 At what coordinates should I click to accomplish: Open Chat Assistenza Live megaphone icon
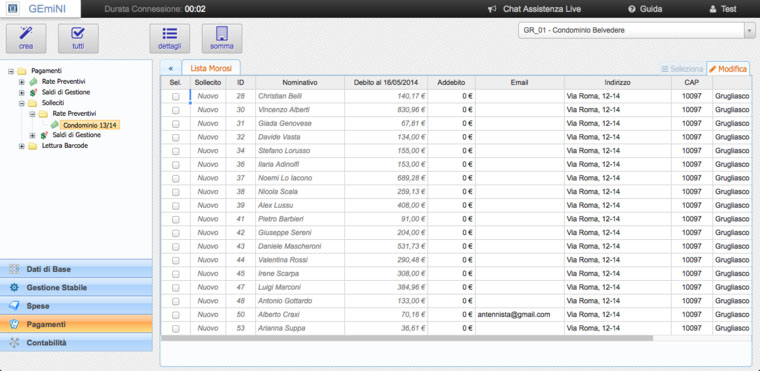point(492,9)
